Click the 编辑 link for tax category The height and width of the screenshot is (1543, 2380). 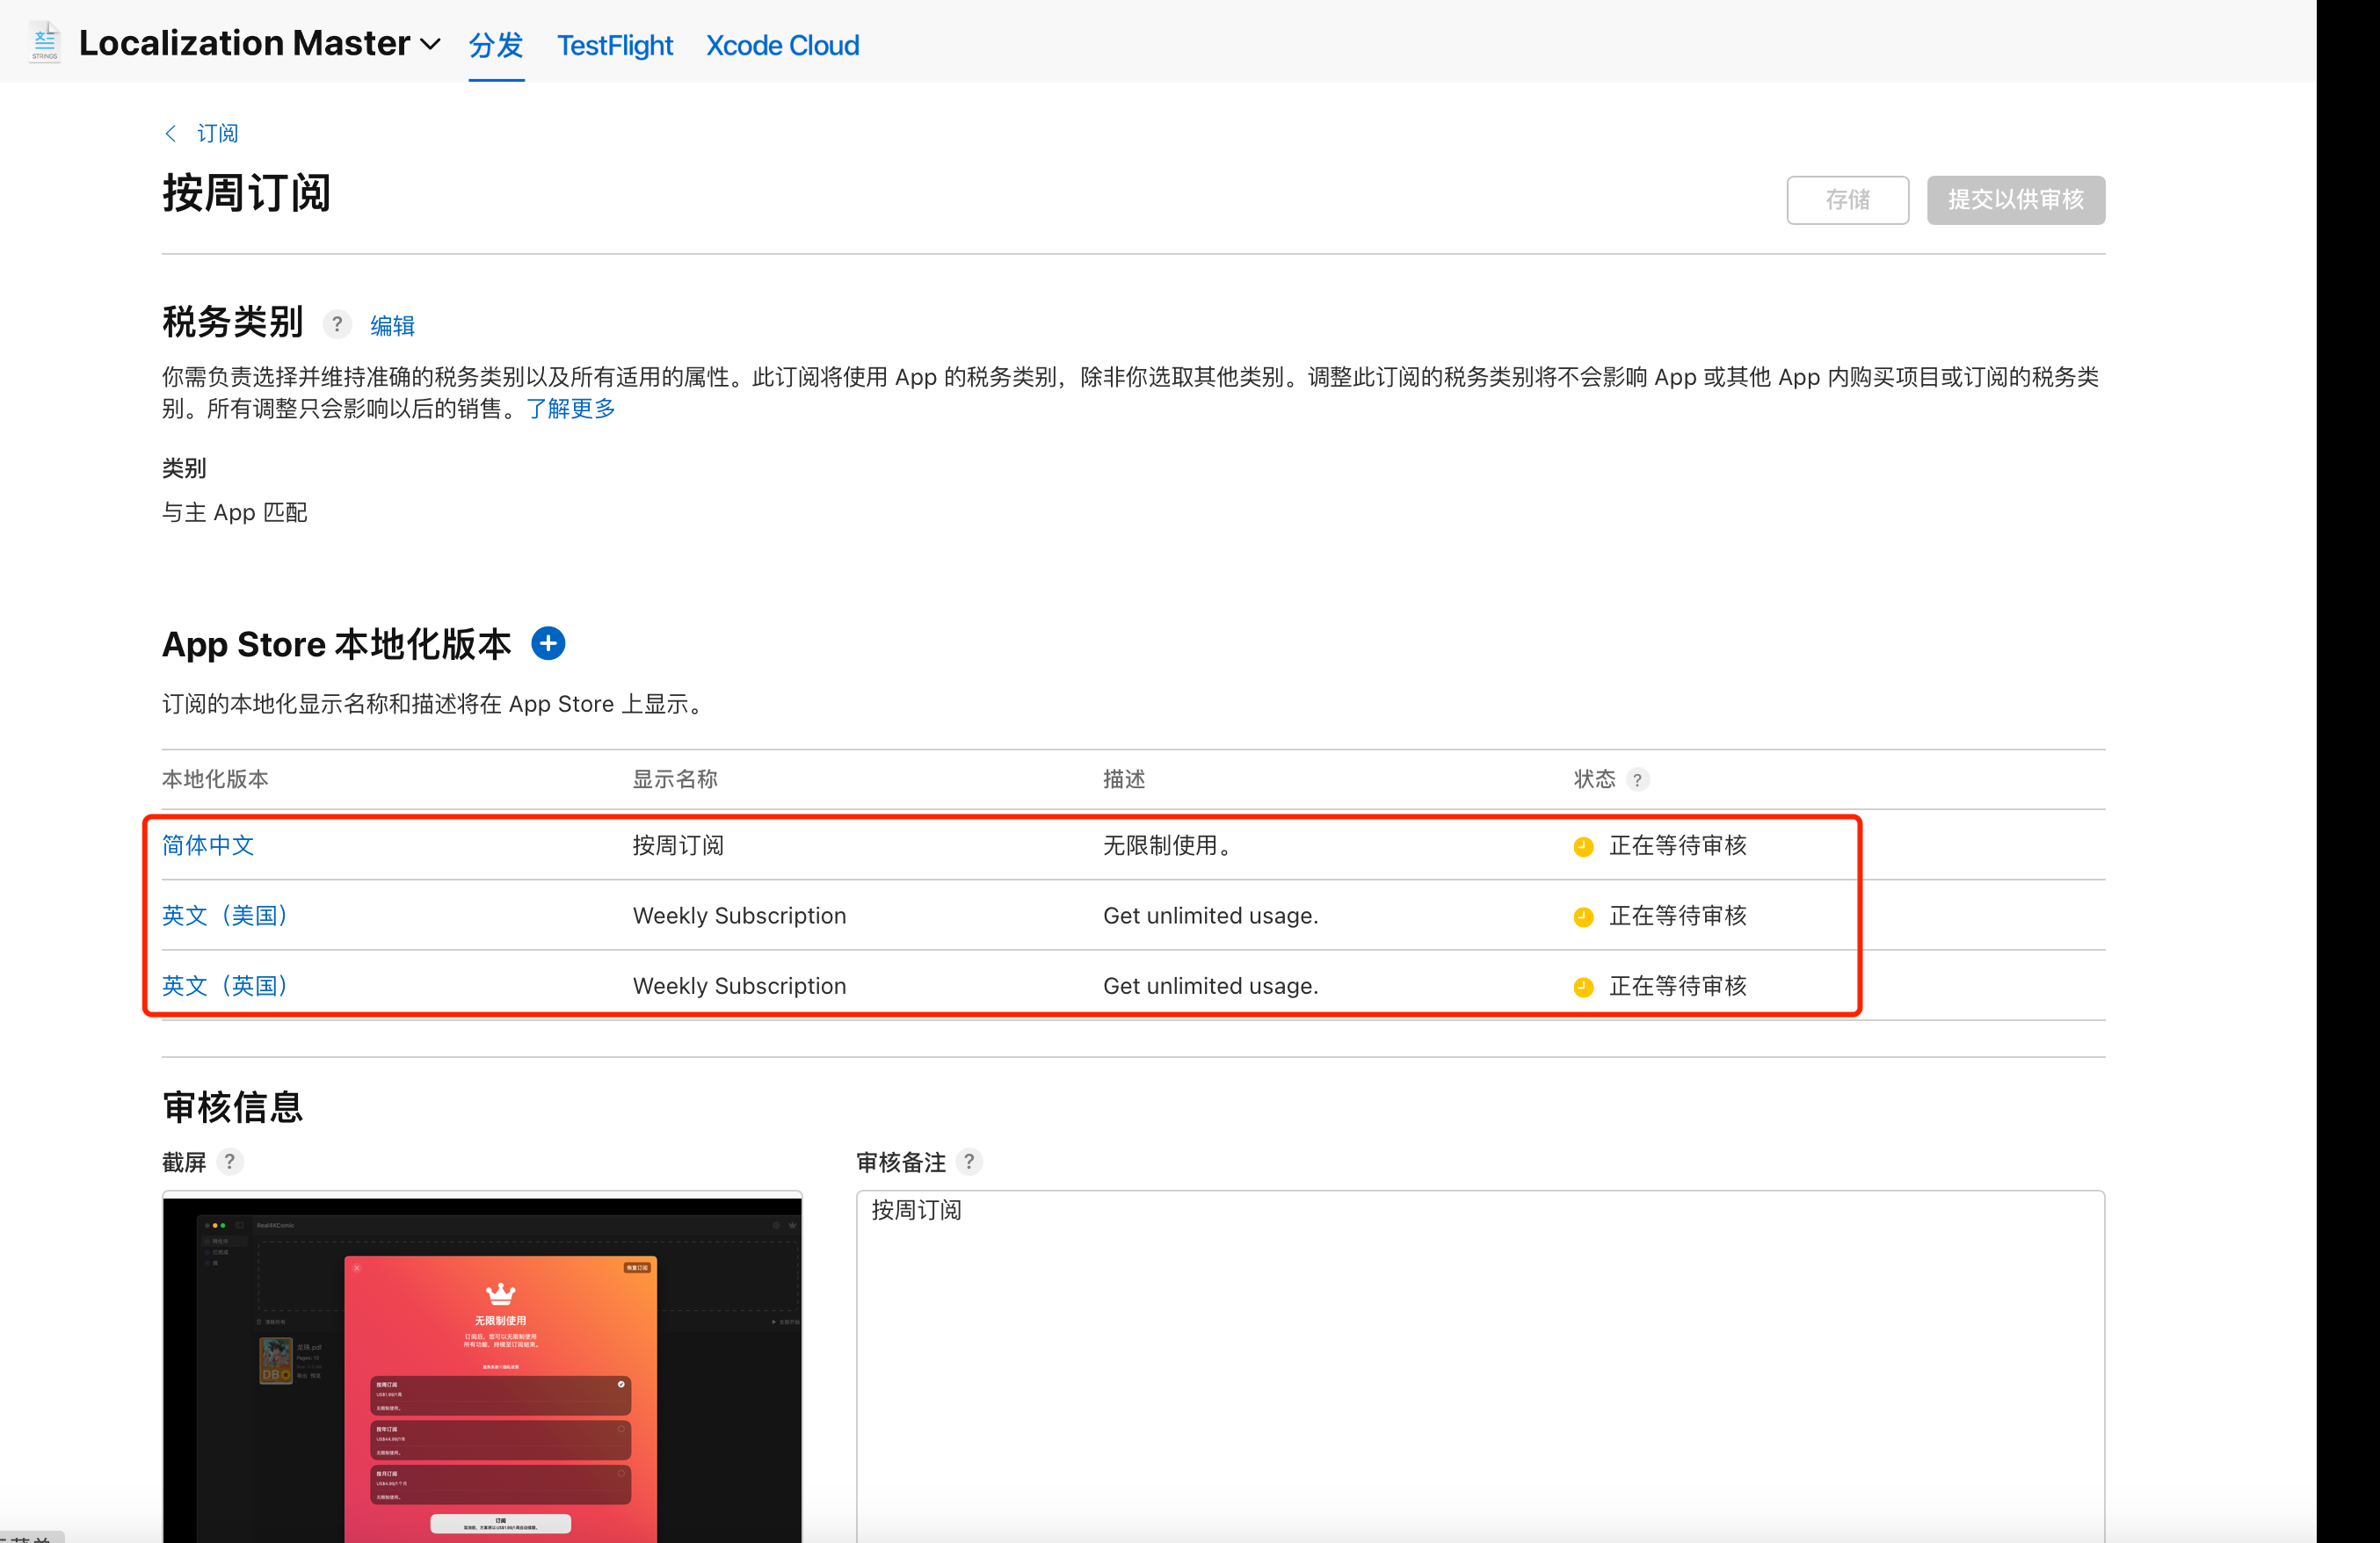(x=392, y=325)
